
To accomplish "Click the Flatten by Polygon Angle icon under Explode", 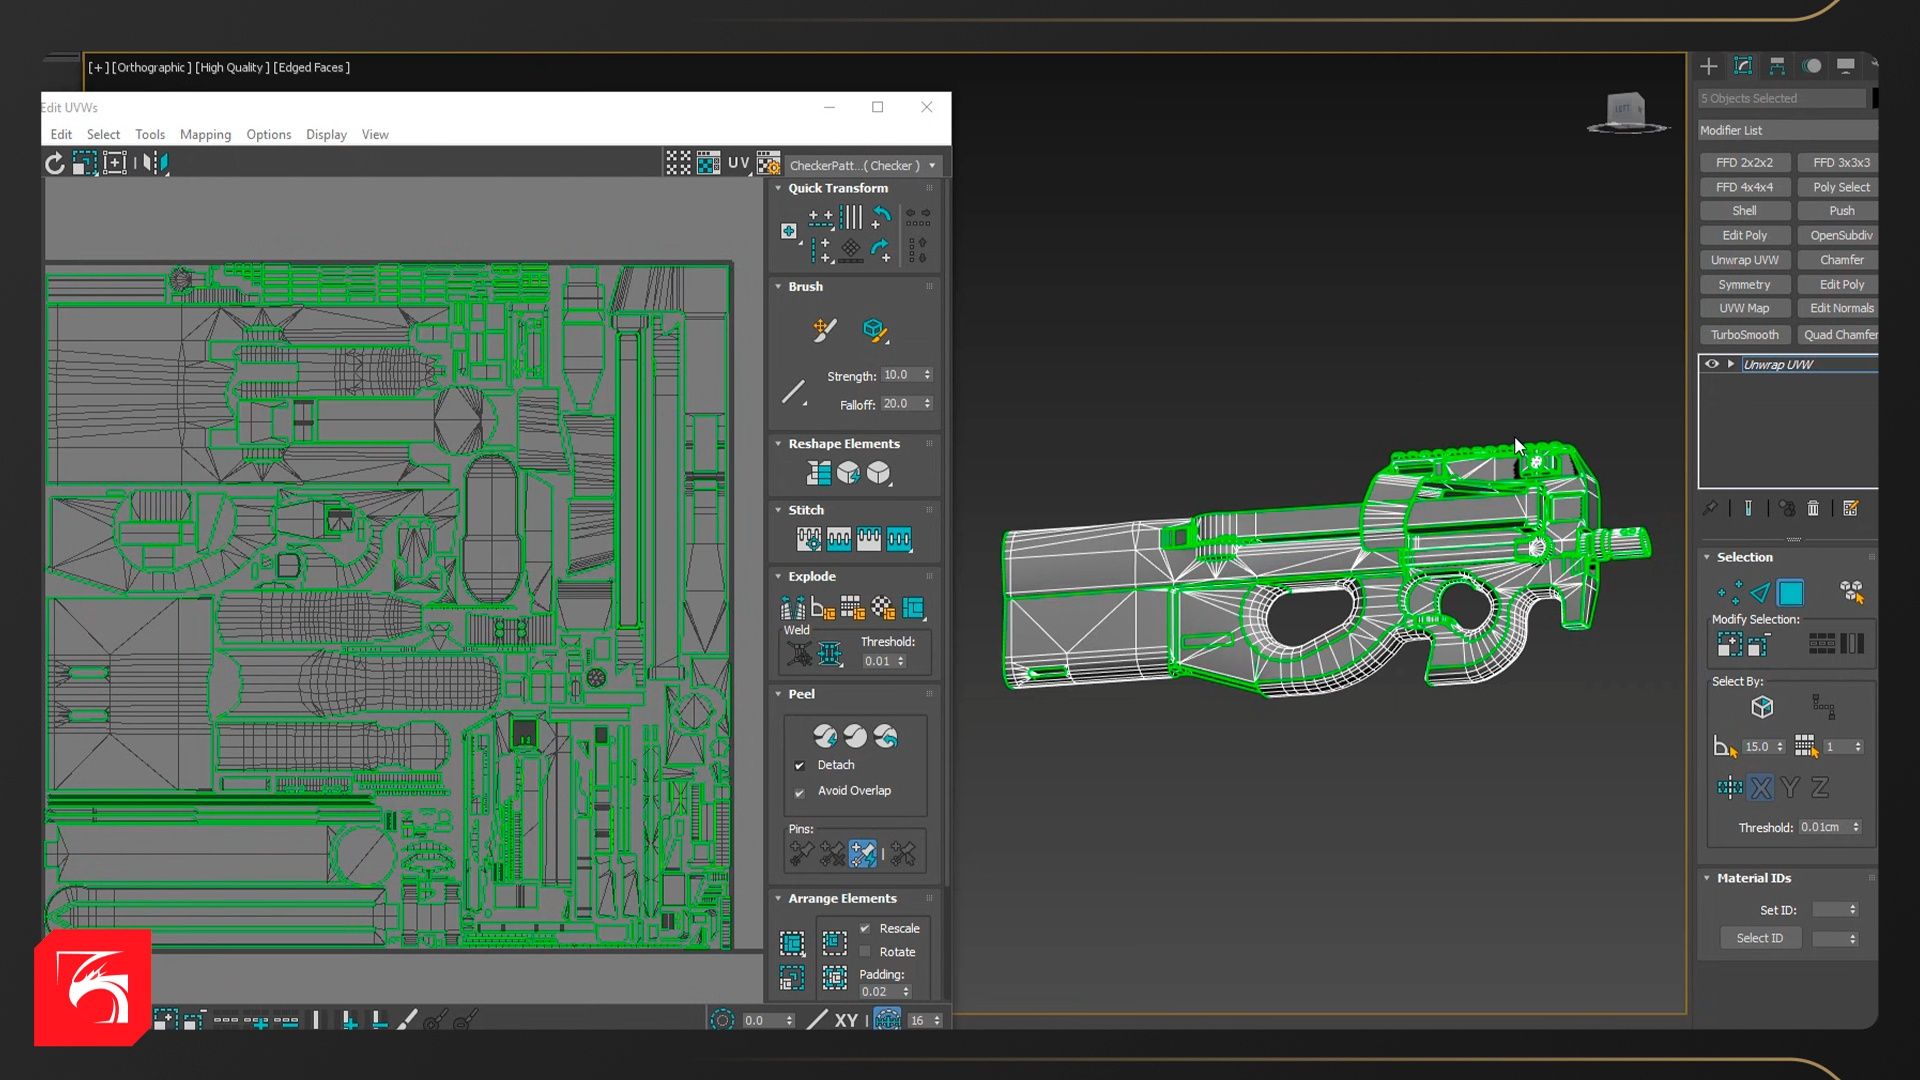I will point(822,608).
